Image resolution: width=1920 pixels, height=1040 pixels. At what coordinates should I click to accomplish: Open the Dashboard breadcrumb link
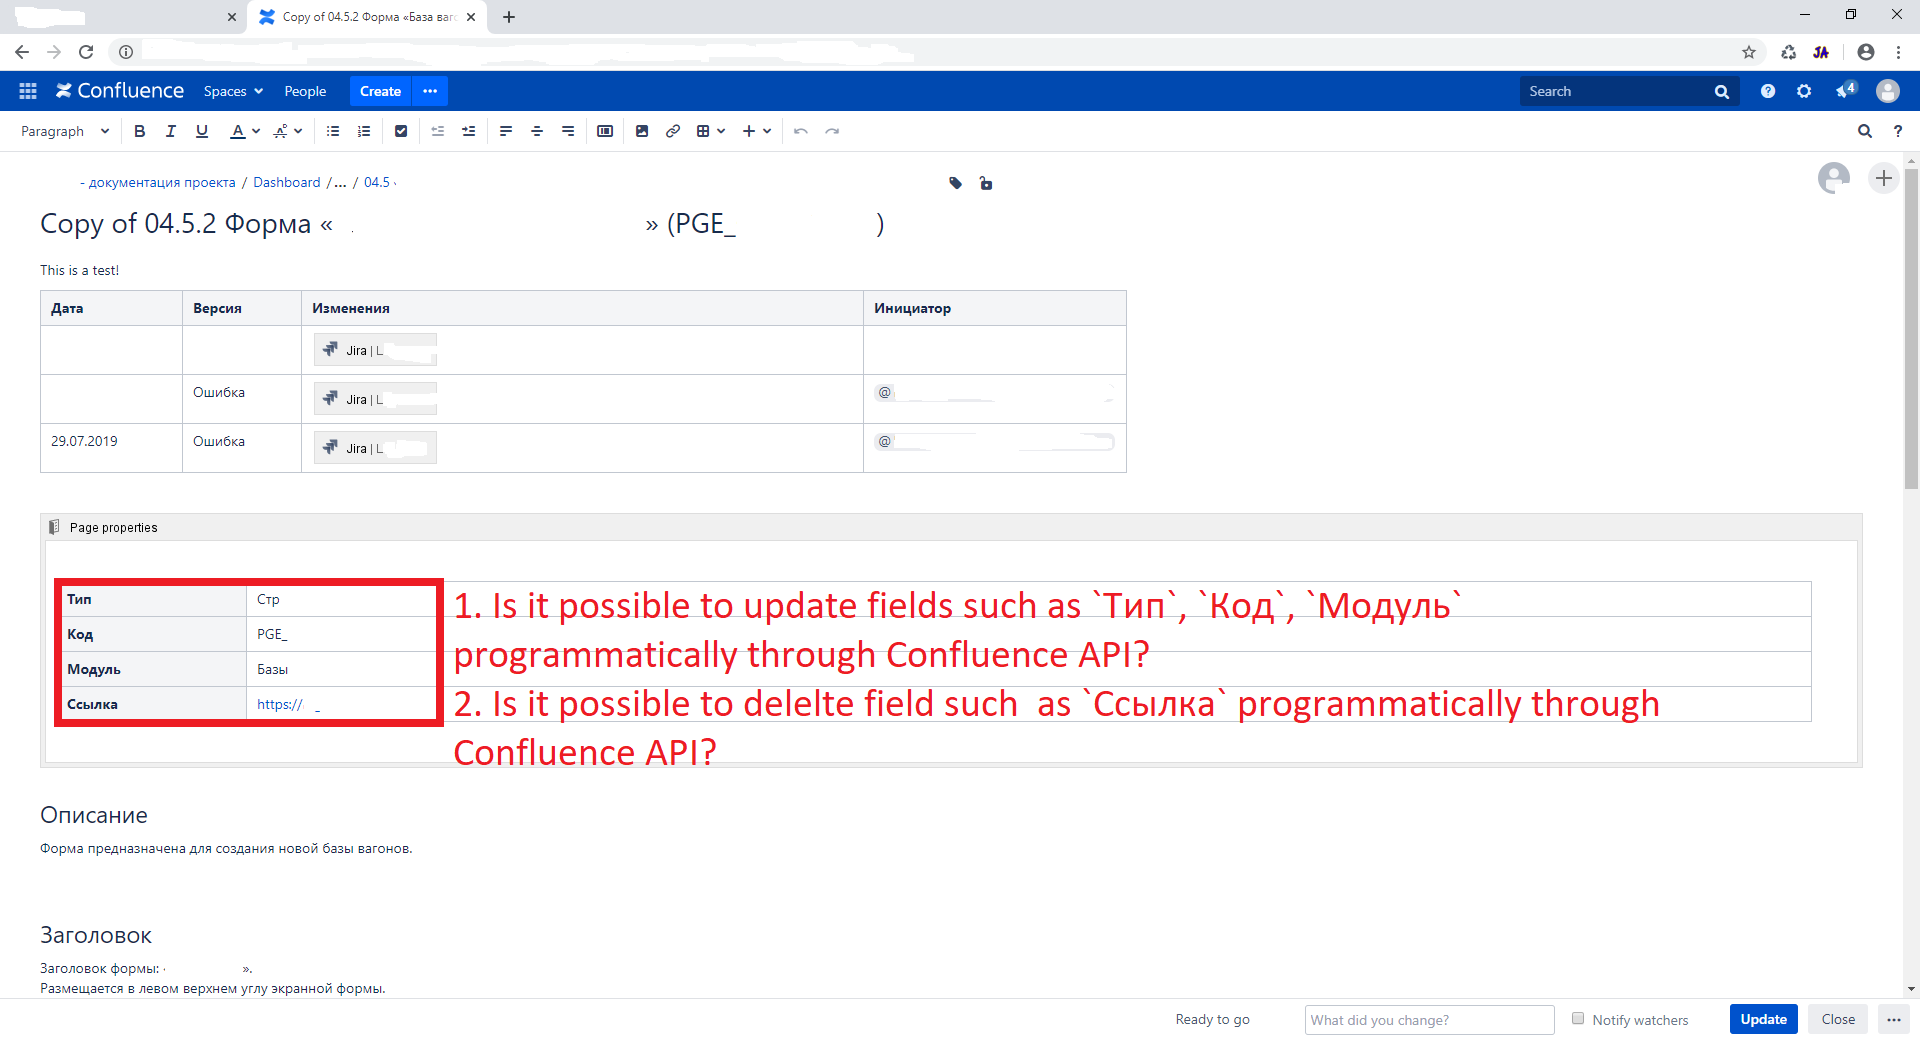coord(287,182)
